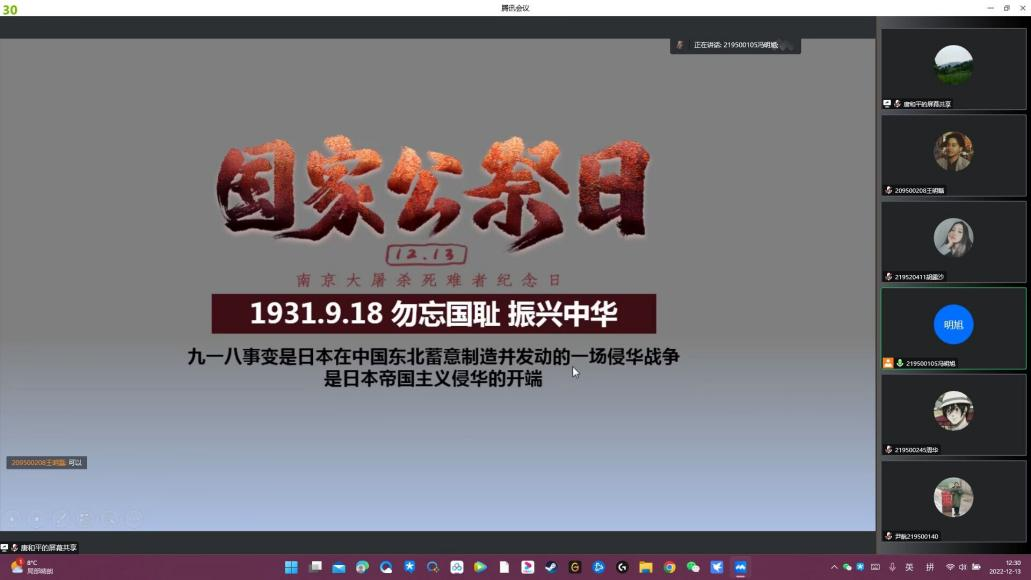The width and height of the screenshot is (1031, 580).
Task: Select participant tile labeled 219520411
Action: point(953,241)
